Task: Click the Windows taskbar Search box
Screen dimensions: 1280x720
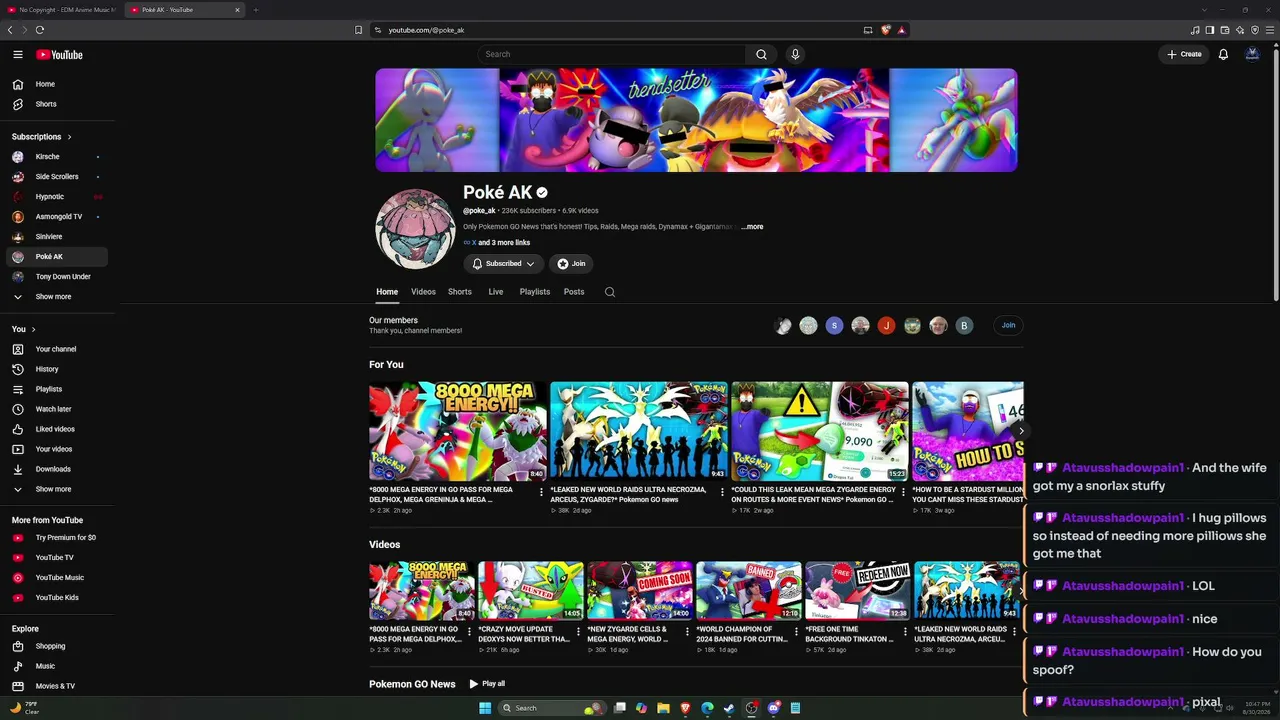Action: point(552,708)
